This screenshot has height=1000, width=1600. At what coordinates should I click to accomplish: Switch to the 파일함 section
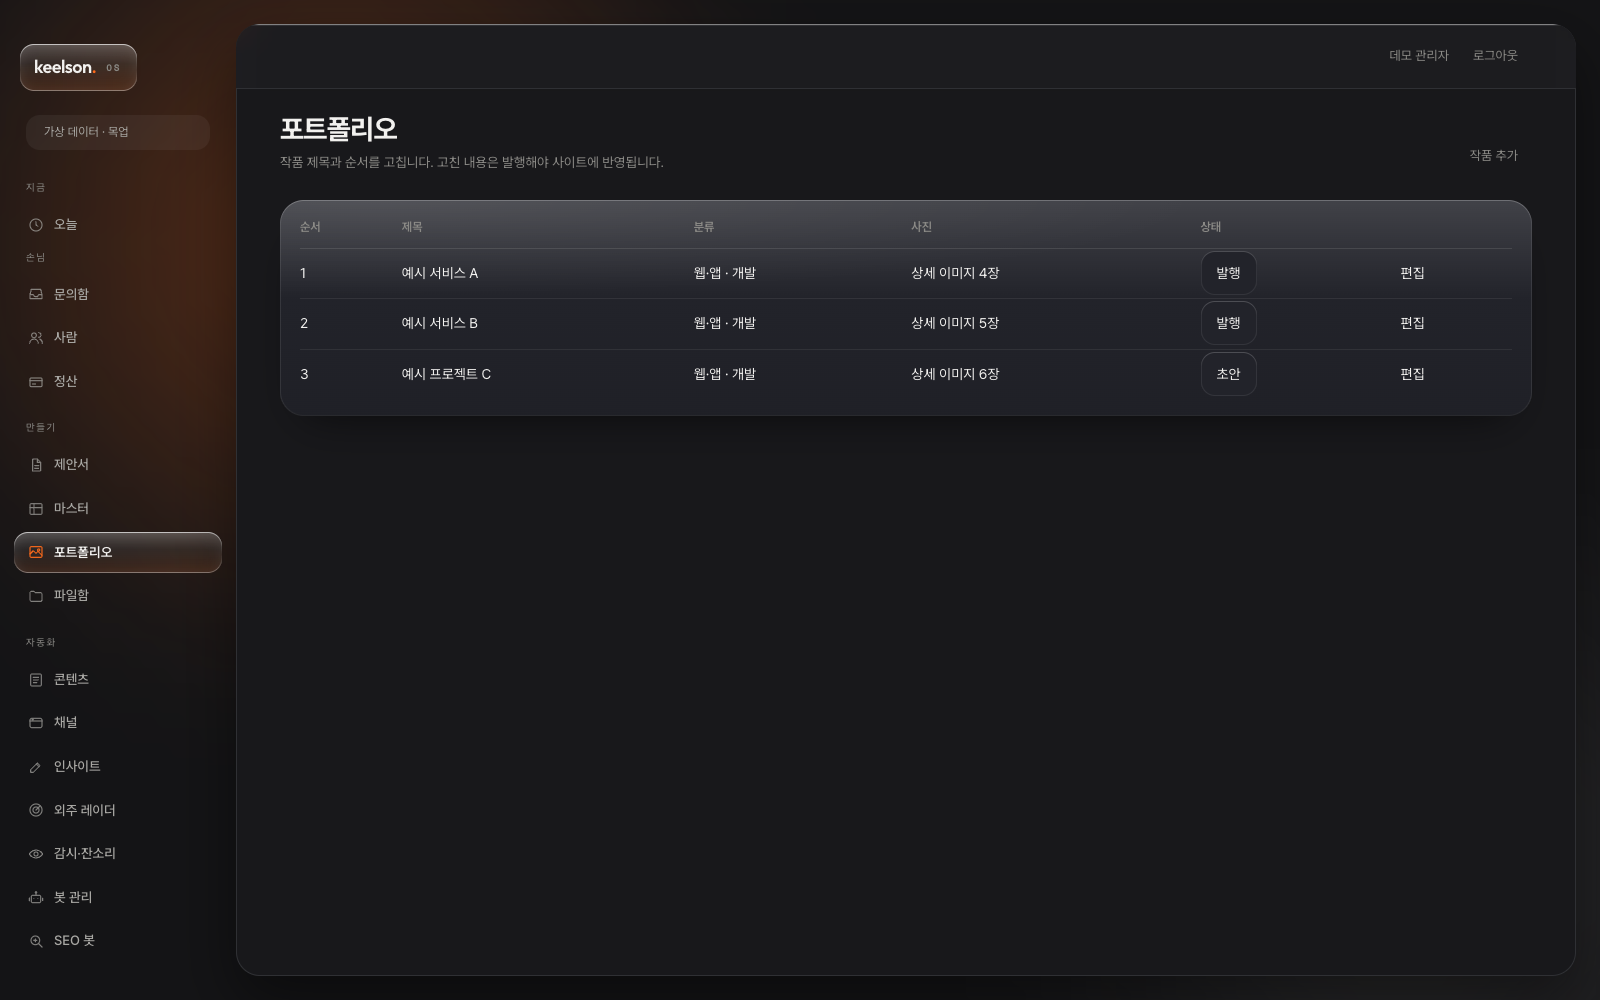118,596
